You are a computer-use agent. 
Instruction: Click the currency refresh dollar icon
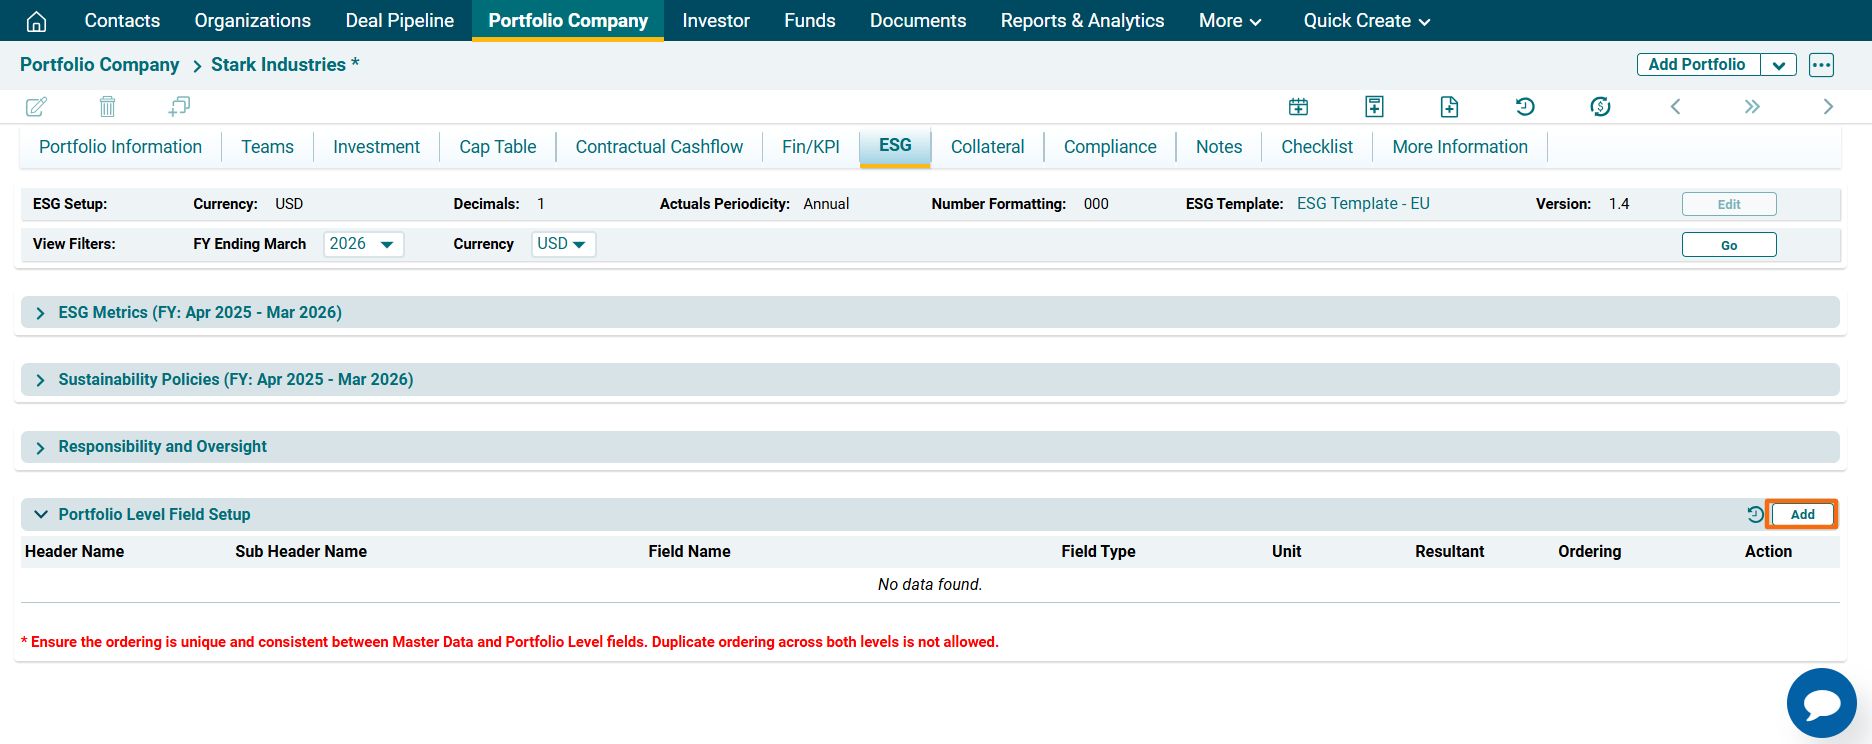point(1600,107)
